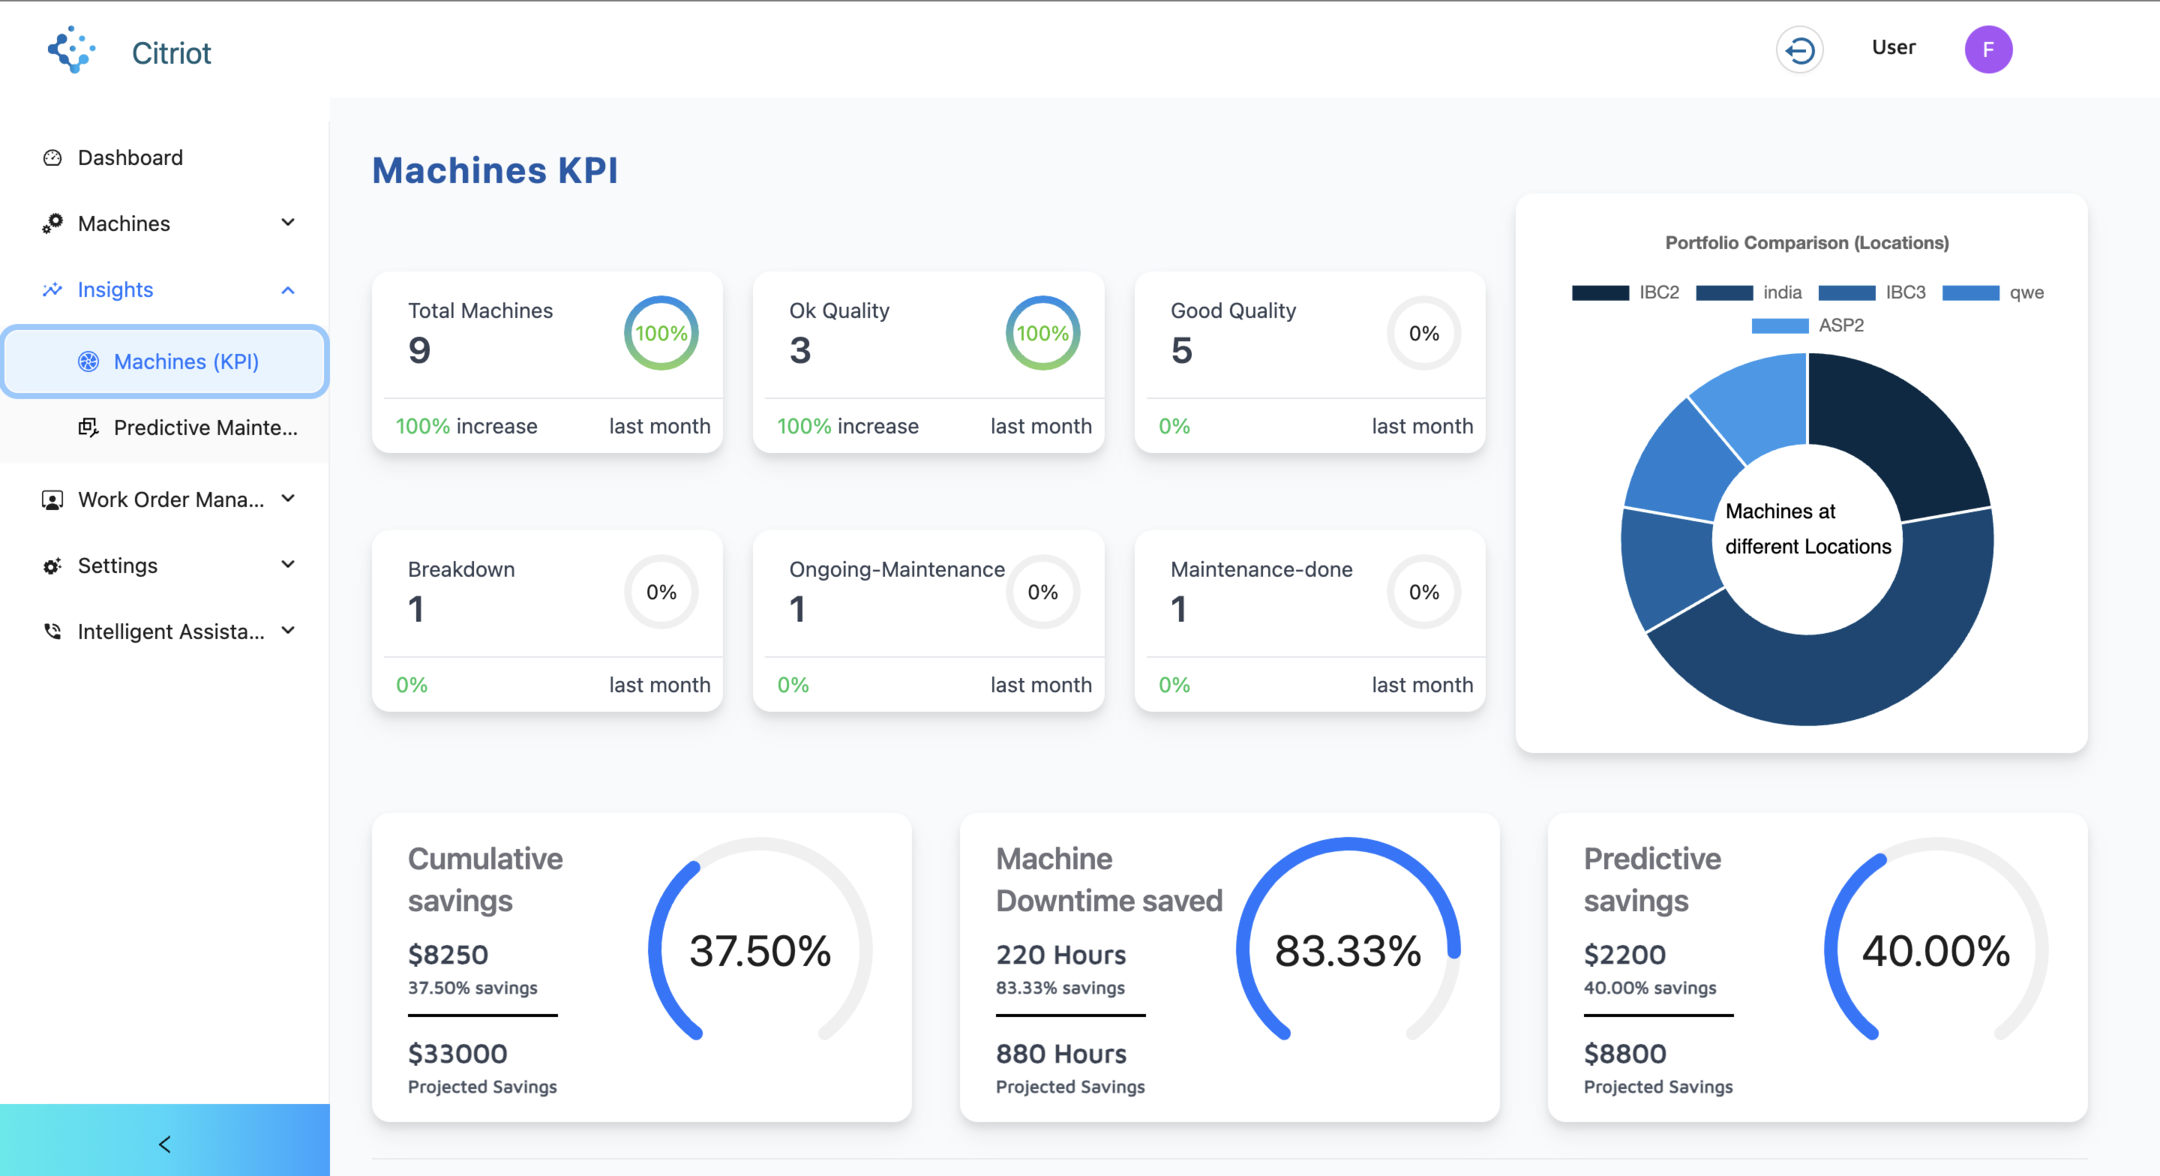Collapse sidebar with bottom arrow button
The image size is (2160, 1176).
165,1143
